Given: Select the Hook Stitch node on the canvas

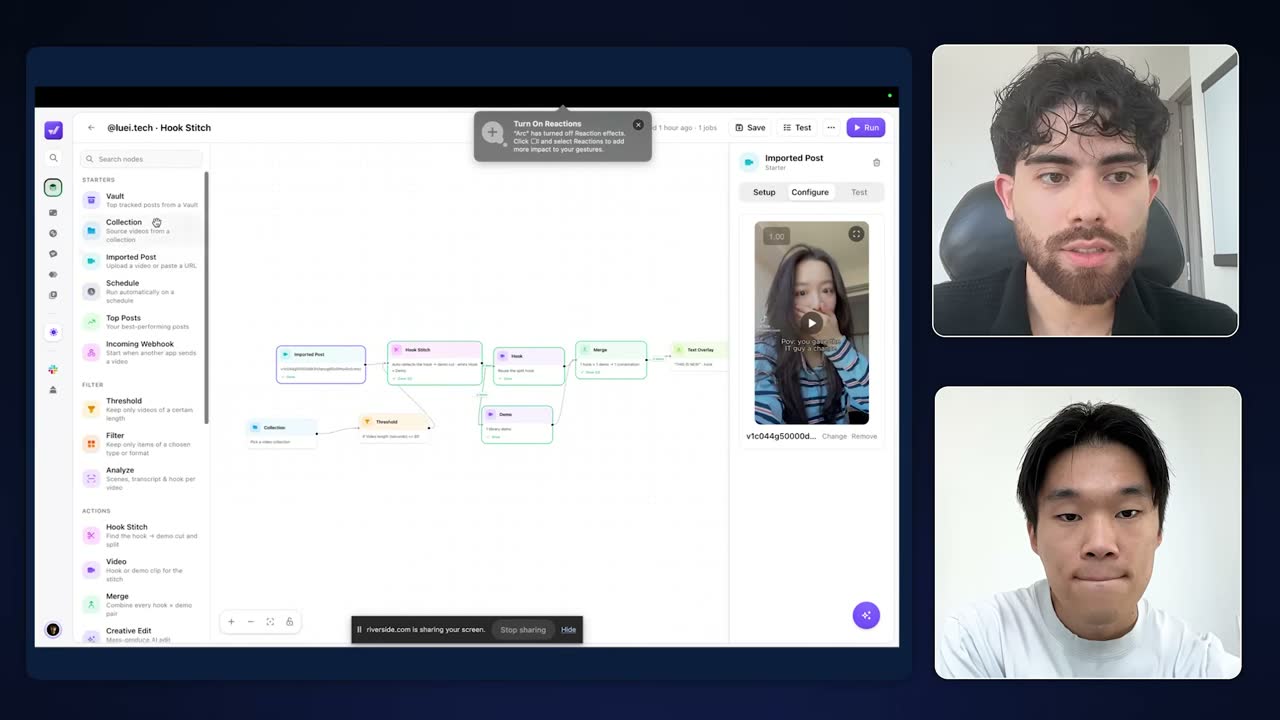Looking at the screenshot, I should pos(435,363).
